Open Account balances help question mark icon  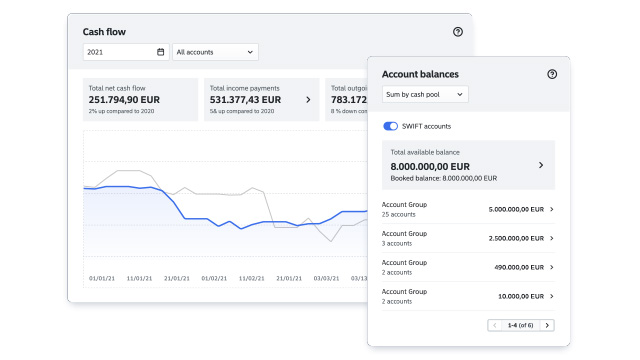(x=552, y=74)
